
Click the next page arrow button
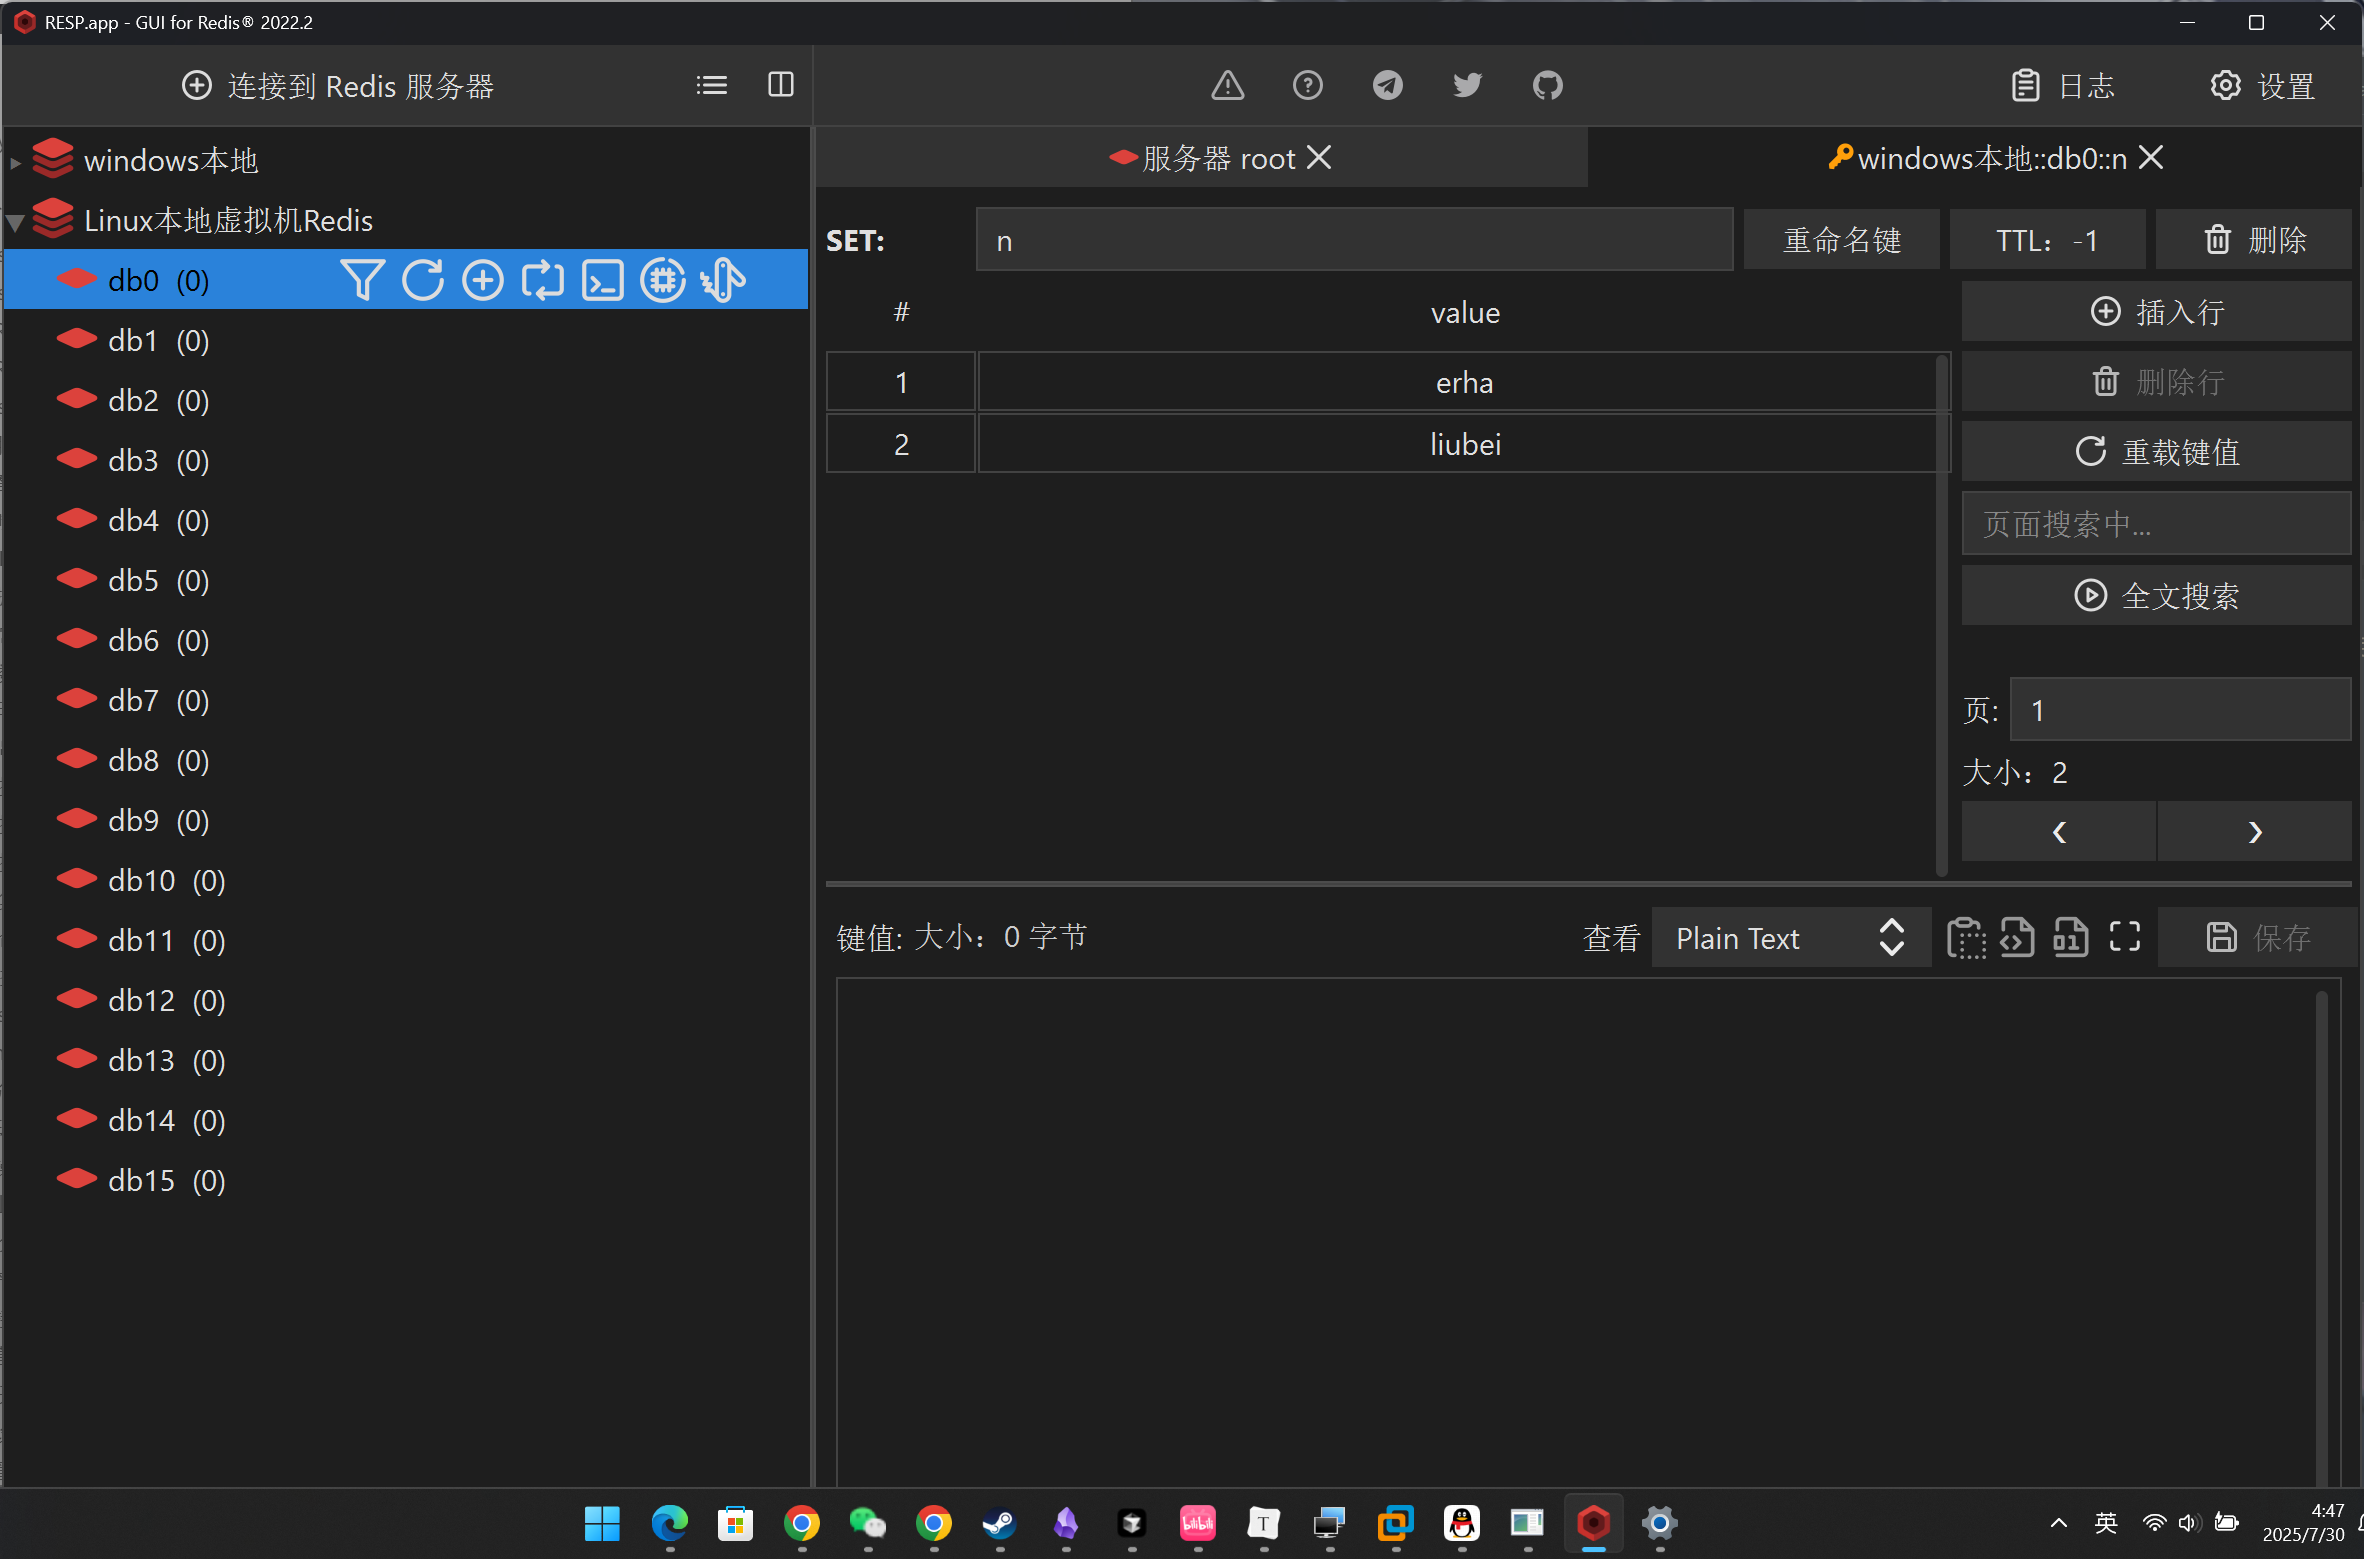tap(2254, 832)
